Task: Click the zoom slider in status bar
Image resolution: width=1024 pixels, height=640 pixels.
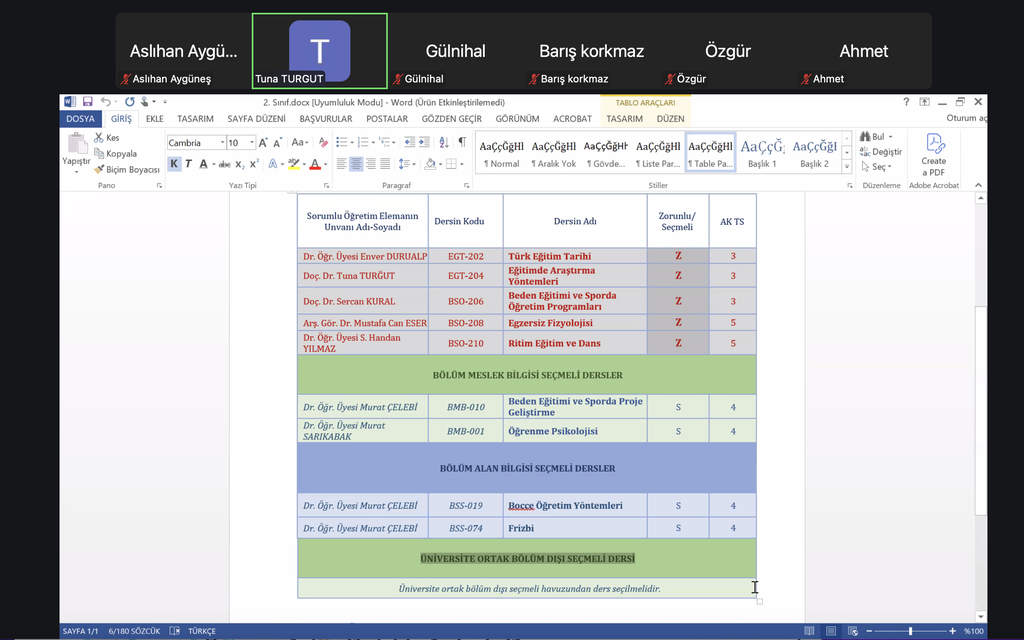Action: 910,632
